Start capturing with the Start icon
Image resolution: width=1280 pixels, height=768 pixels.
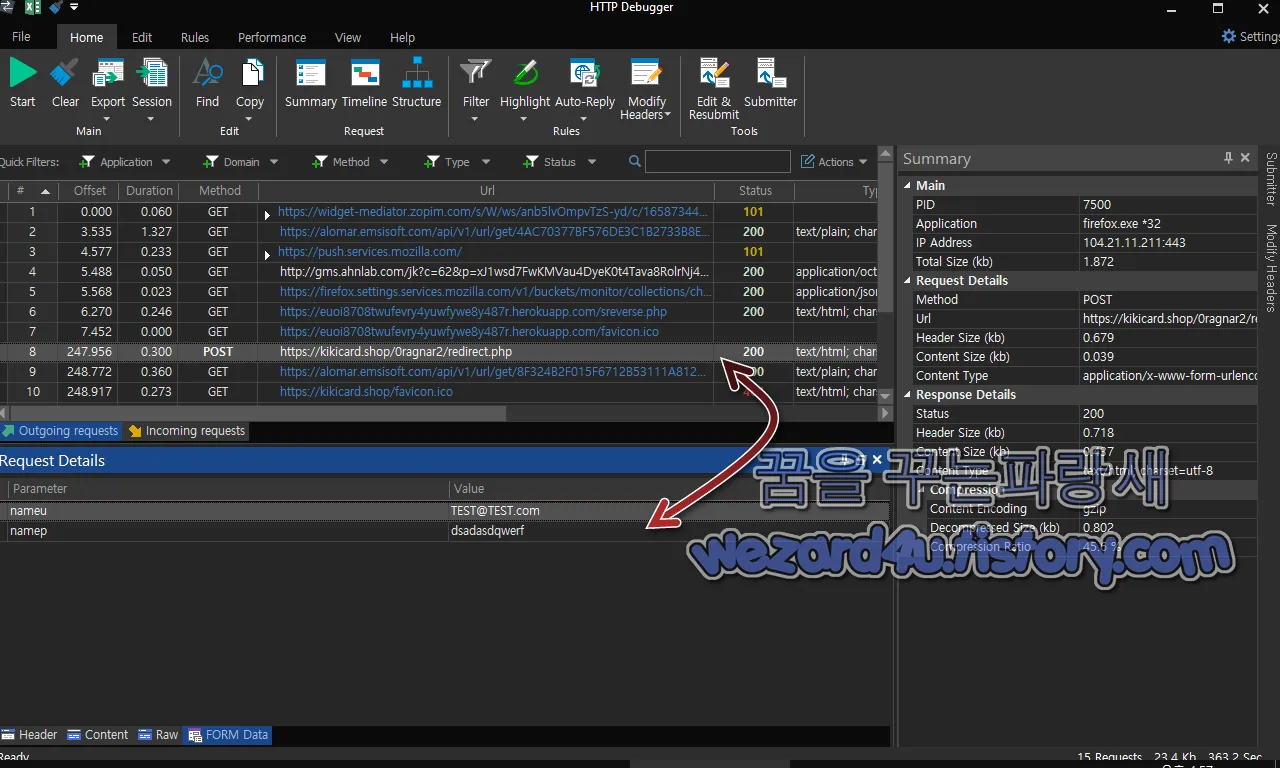pyautogui.click(x=22, y=83)
